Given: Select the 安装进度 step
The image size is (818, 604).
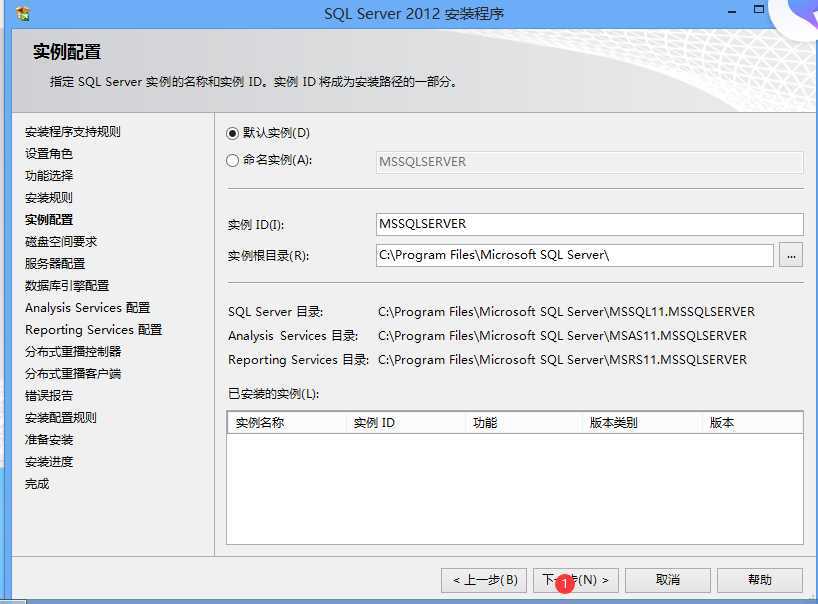Looking at the screenshot, I should pos(49,462).
